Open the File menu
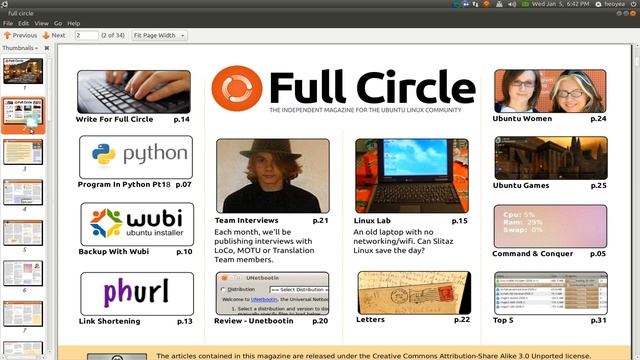640x360 pixels. (x=8, y=23)
